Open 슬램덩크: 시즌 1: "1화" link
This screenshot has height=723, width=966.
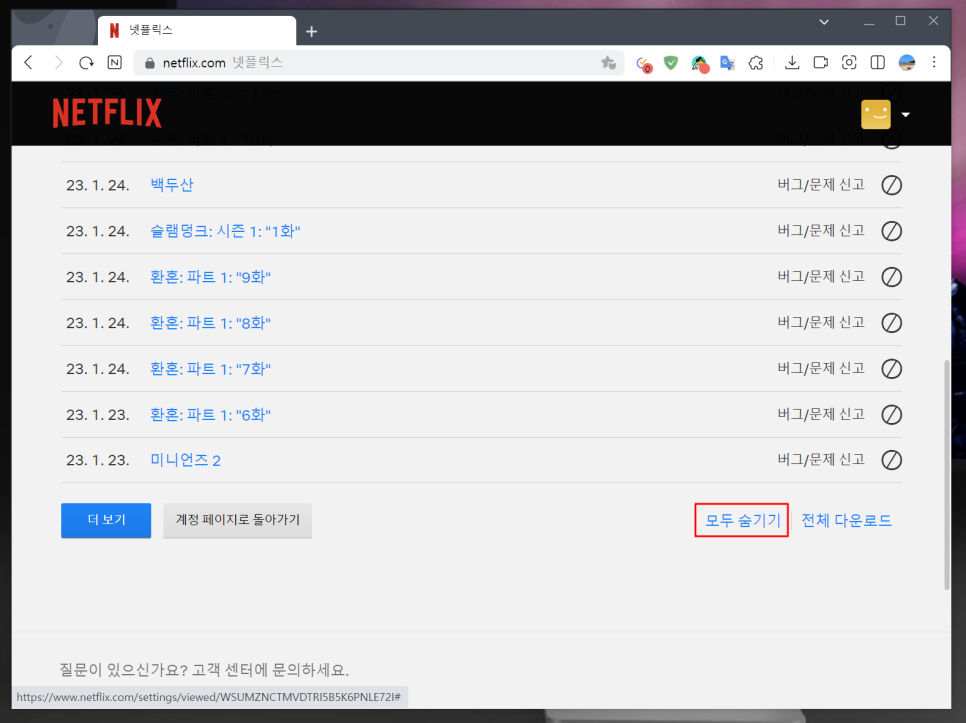pos(225,231)
